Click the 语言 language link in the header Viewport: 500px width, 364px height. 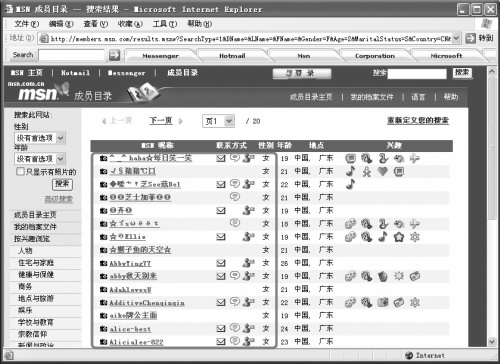click(418, 97)
